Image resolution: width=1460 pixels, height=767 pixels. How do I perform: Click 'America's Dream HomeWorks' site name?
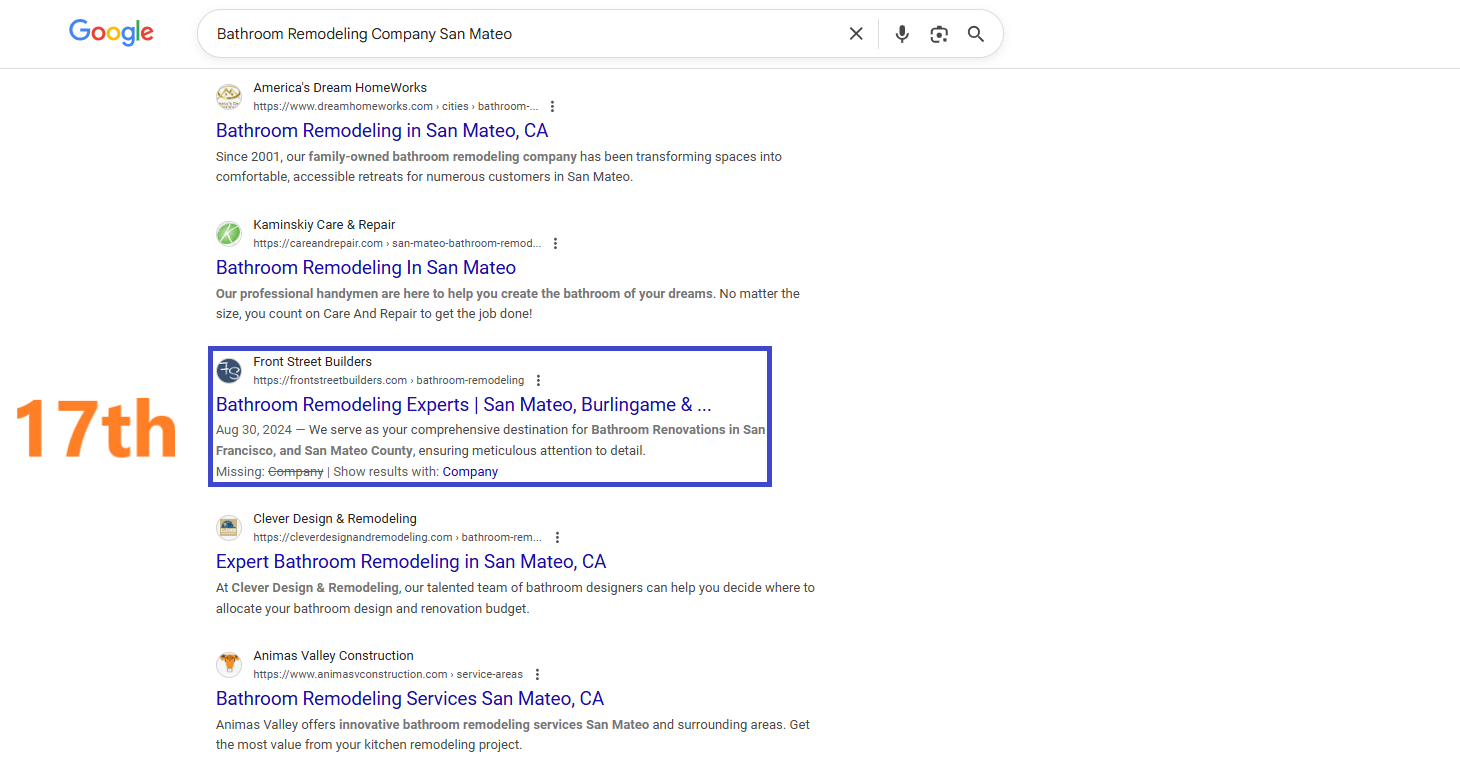pyautogui.click(x=340, y=88)
